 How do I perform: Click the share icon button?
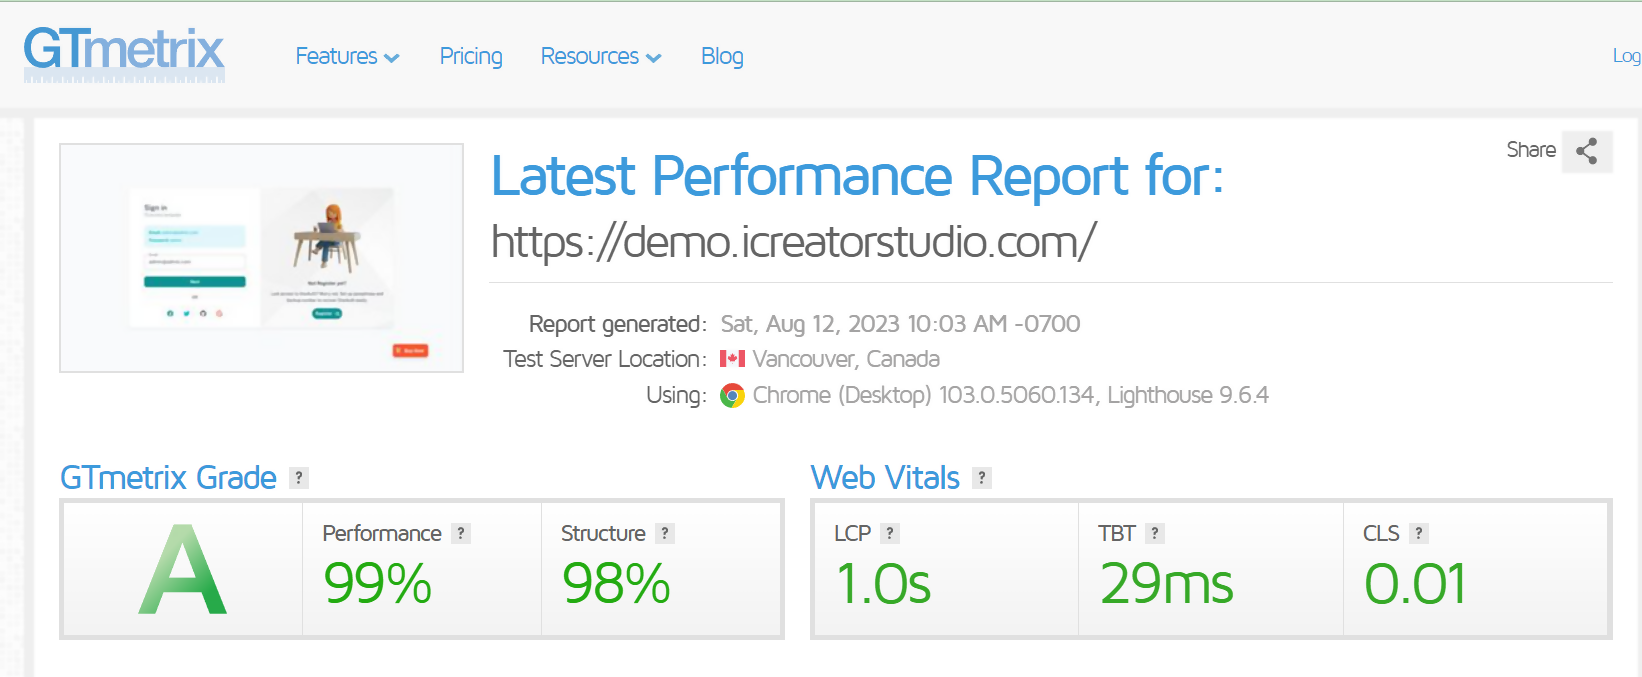(1586, 151)
